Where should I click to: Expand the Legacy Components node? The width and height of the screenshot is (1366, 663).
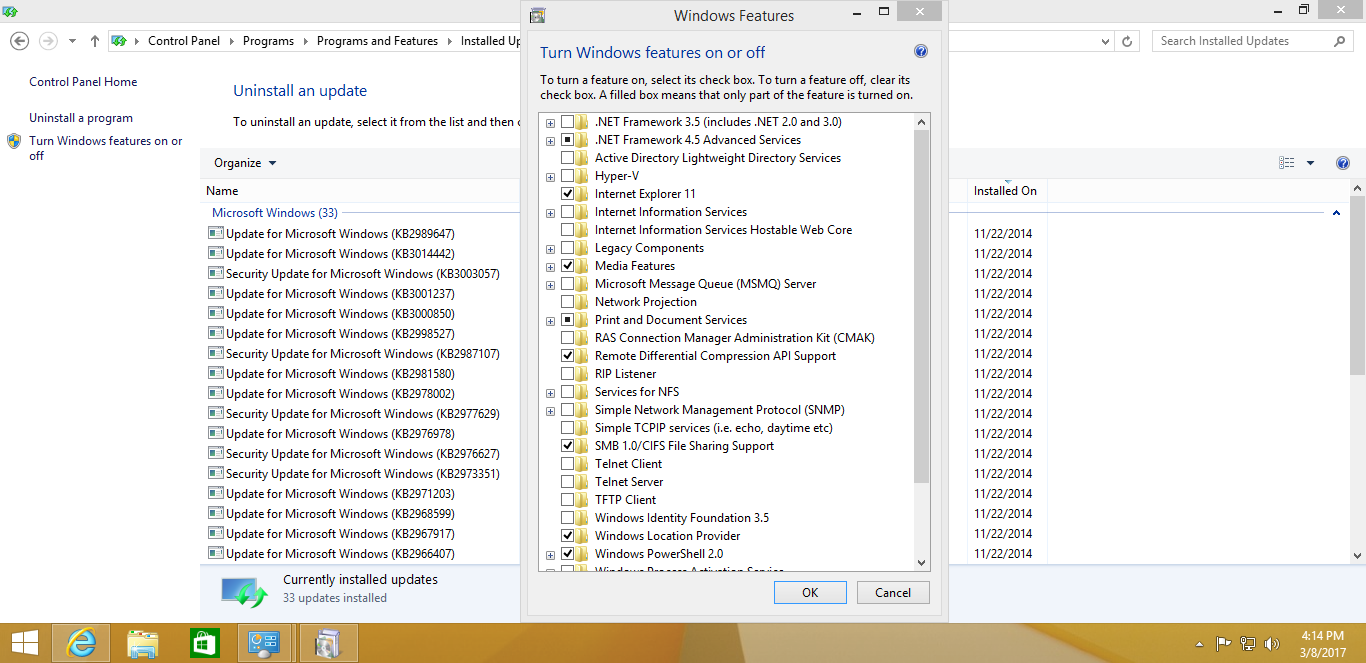pos(551,248)
